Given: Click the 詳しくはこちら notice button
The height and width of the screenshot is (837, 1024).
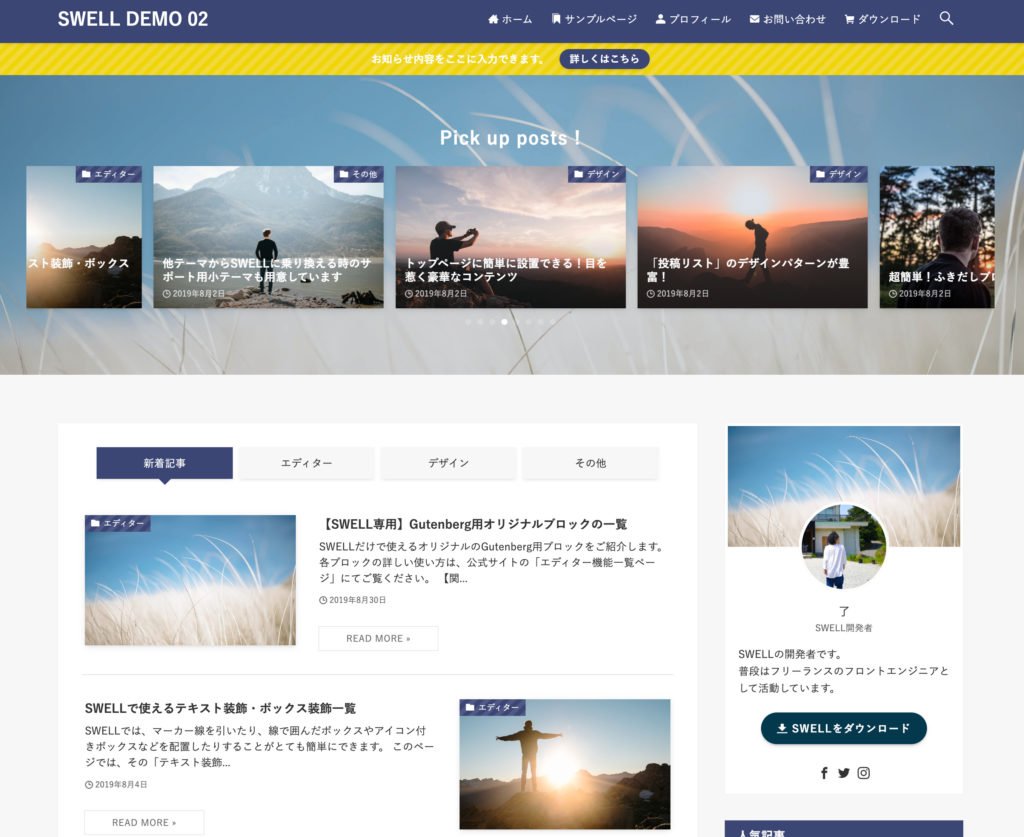Looking at the screenshot, I should (x=604, y=59).
